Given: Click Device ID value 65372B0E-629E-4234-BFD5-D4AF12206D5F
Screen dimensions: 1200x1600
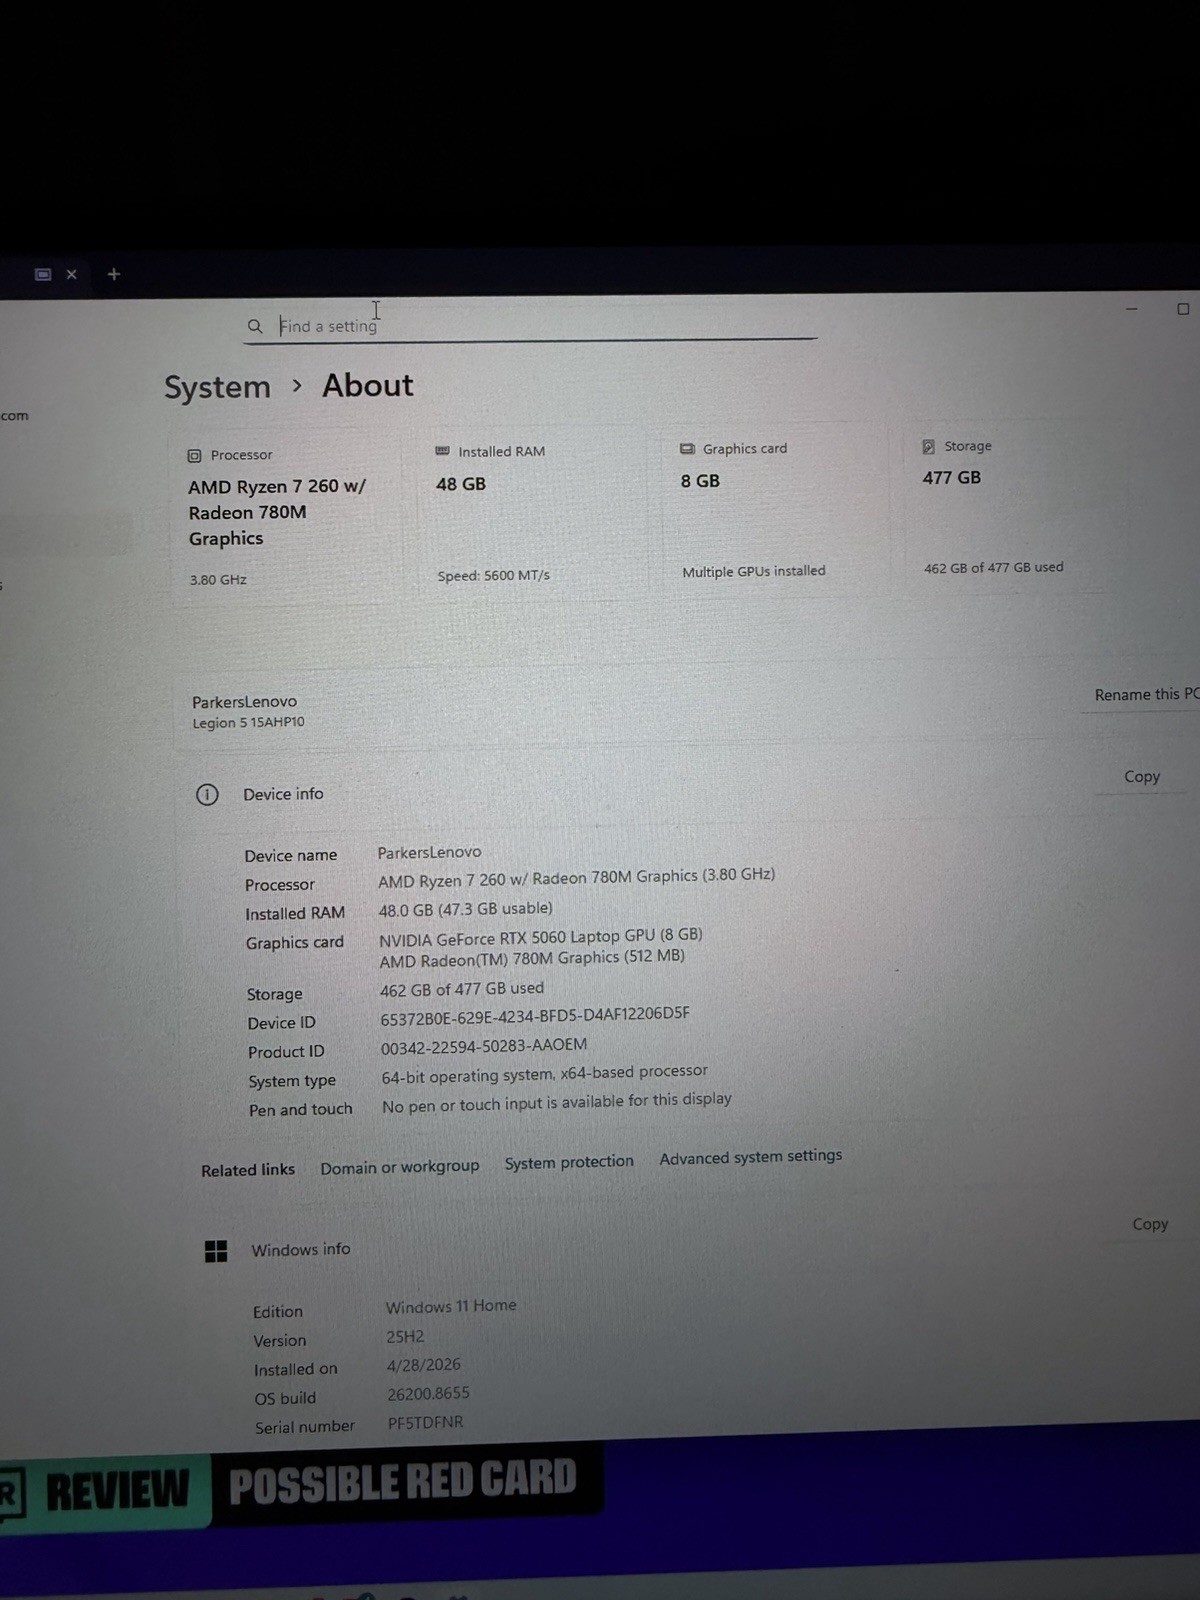Looking at the screenshot, I should [535, 1016].
